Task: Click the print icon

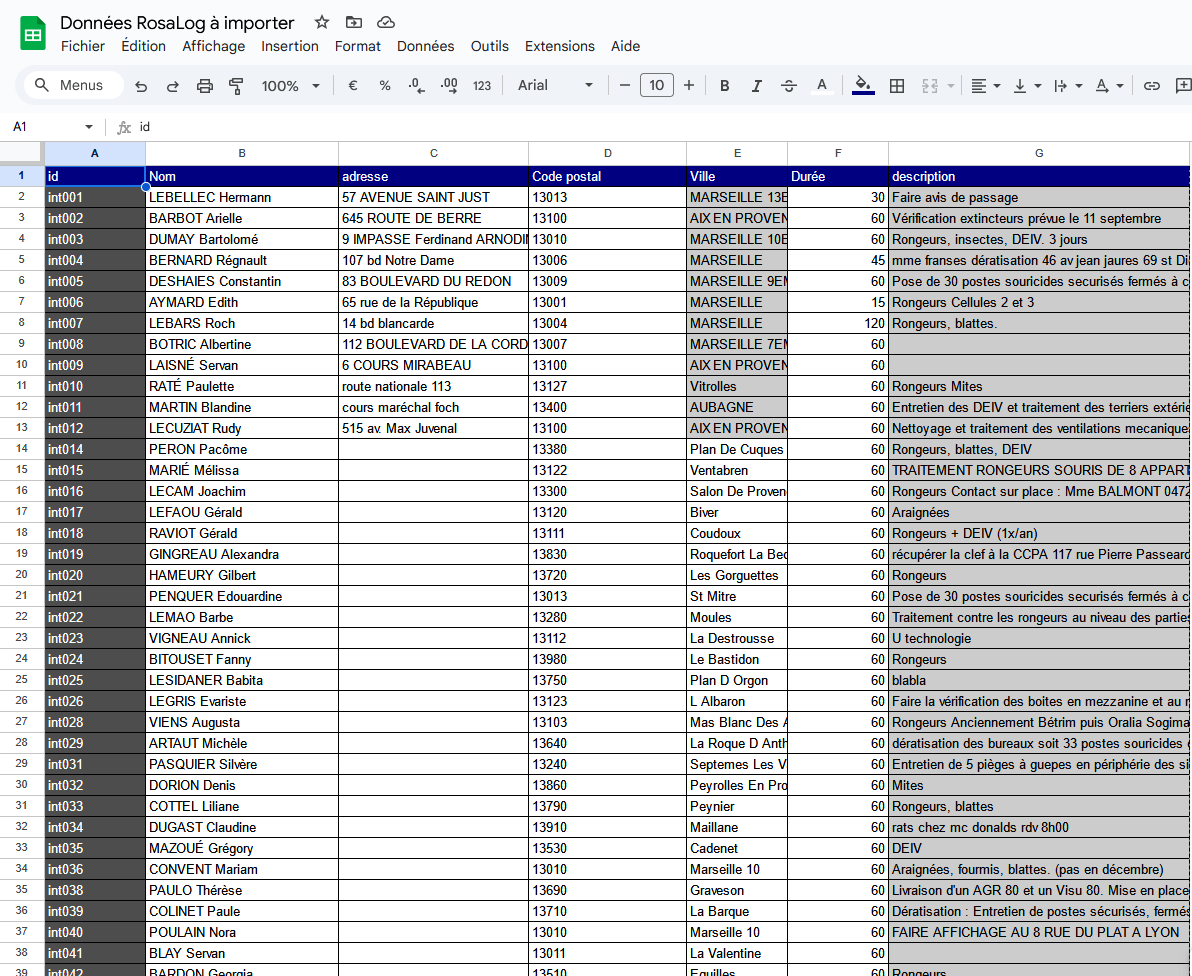Action: (205, 86)
